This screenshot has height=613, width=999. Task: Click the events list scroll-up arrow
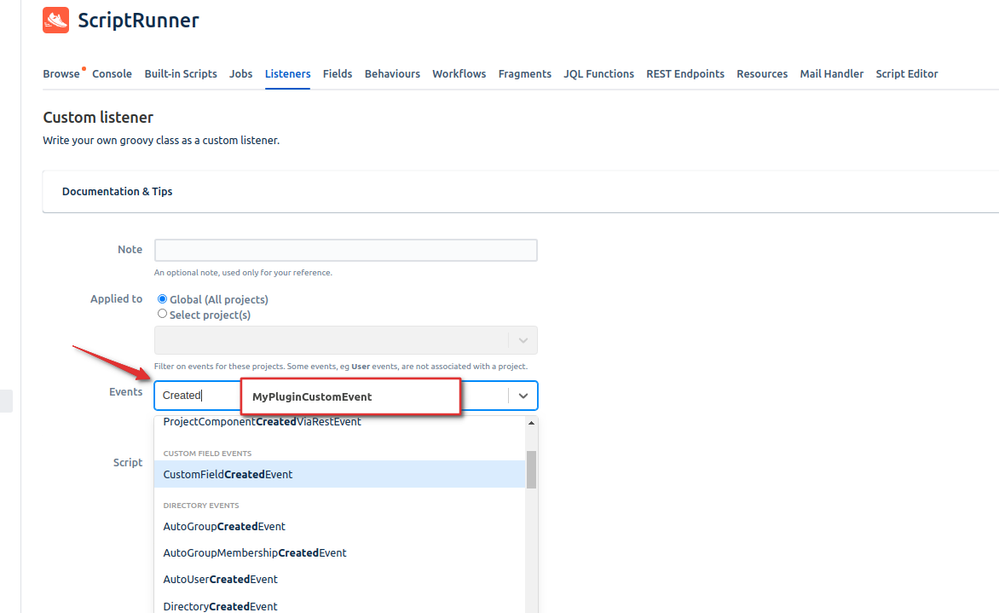point(531,423)
